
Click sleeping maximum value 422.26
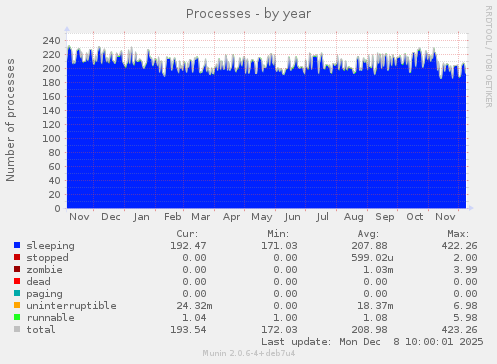click(460, 246)
